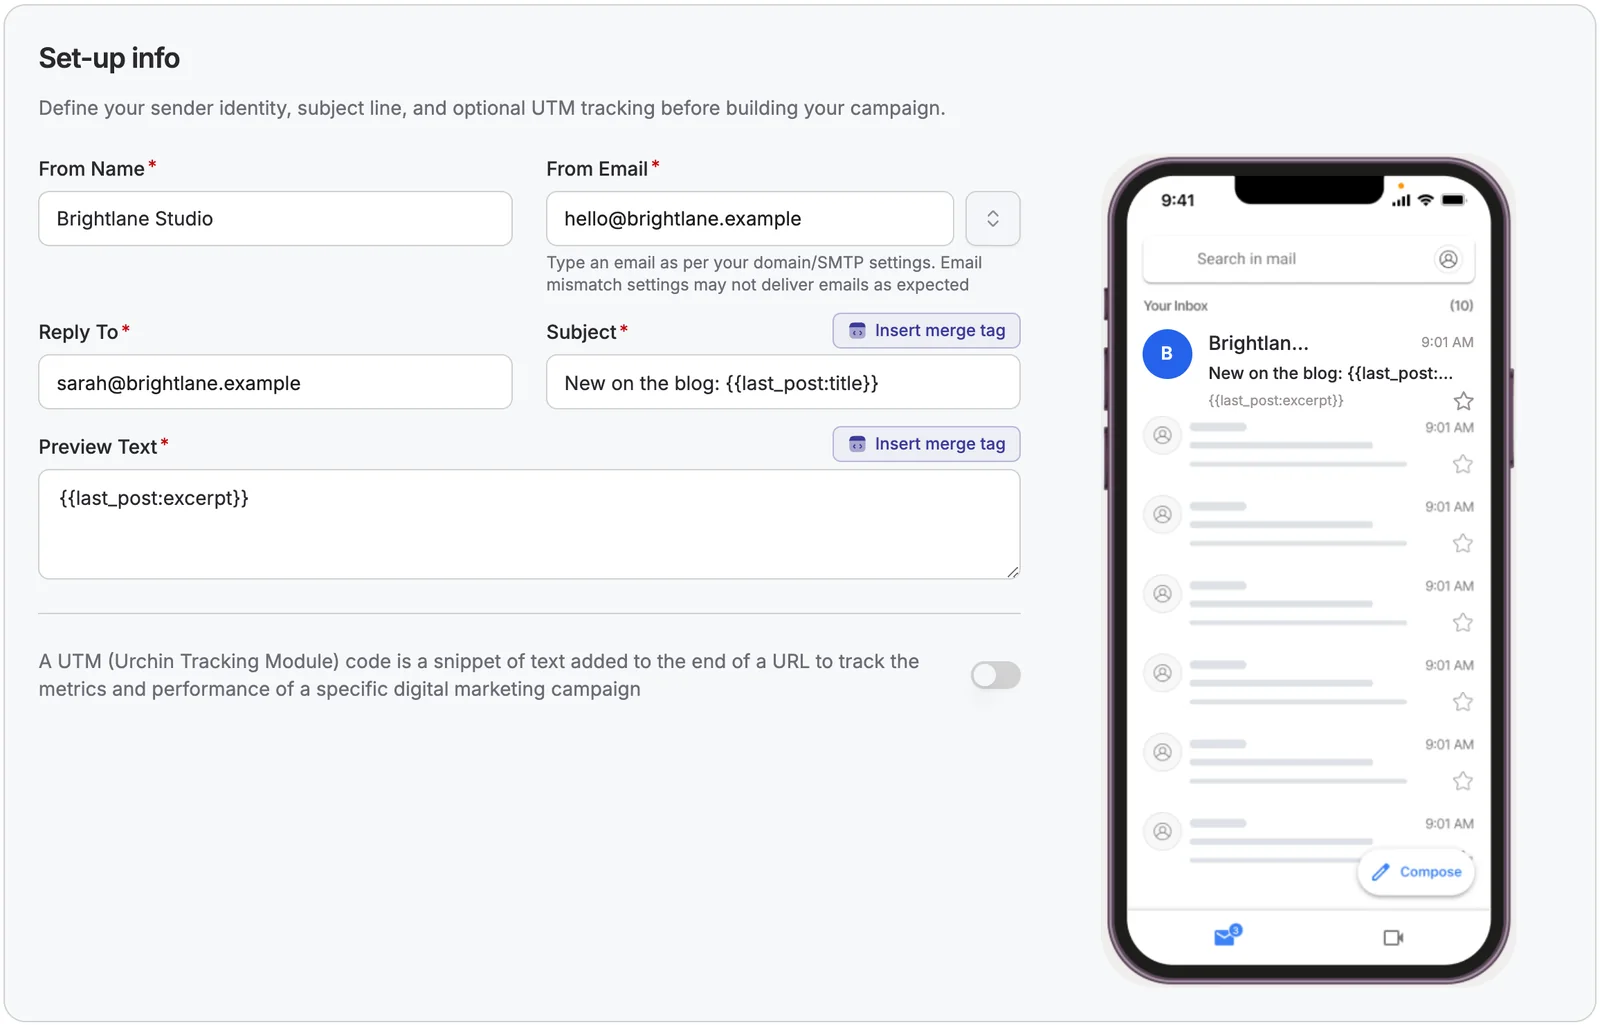Click Wi-Fi icon in phone status bar
This screenshot has width=1600, height=1025.
[1426, 200]
